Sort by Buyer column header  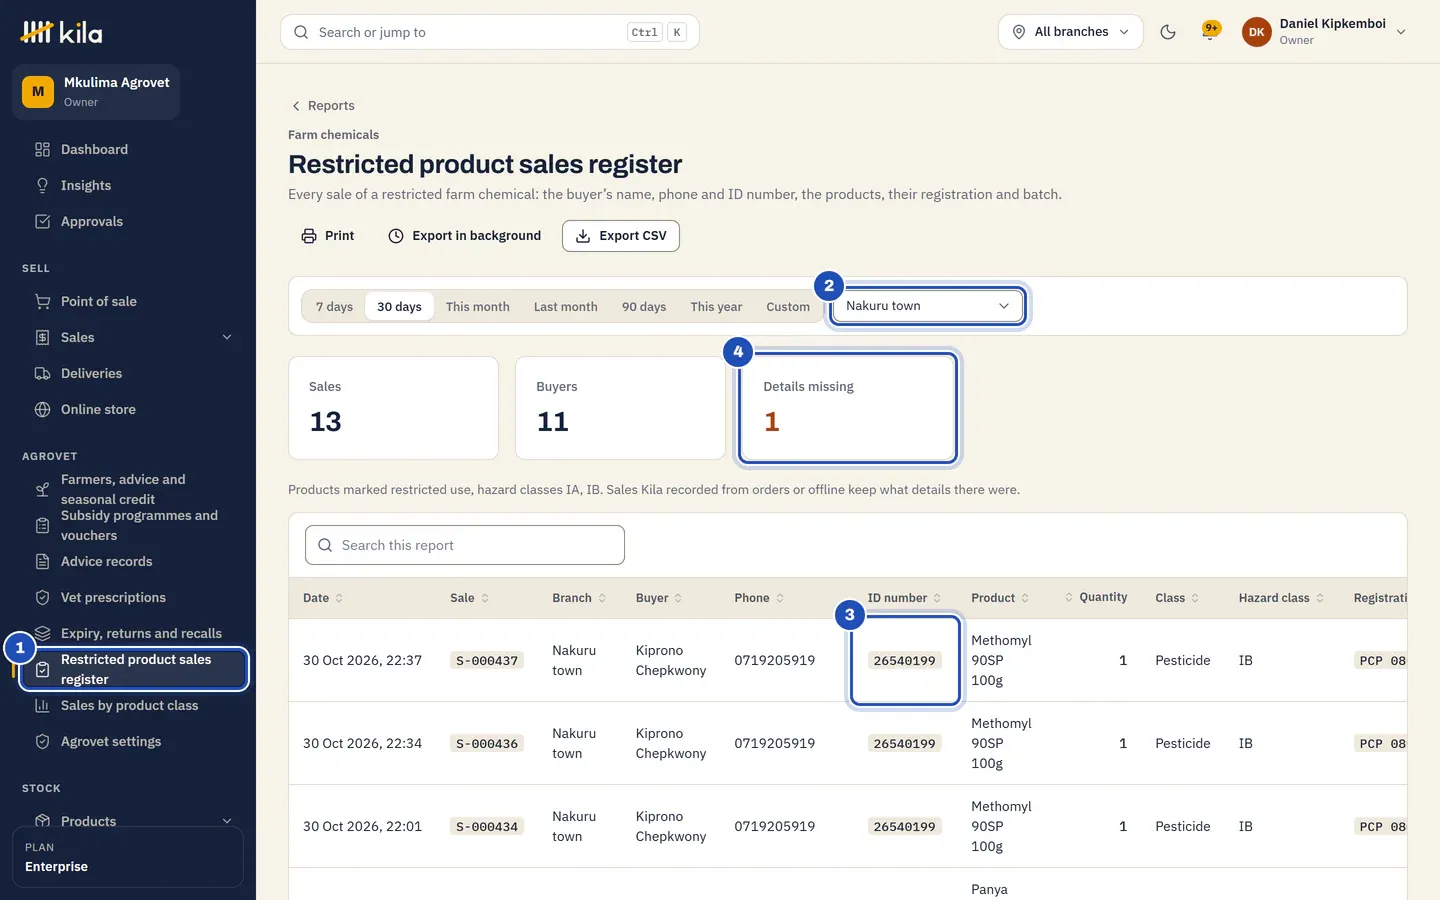659,598
